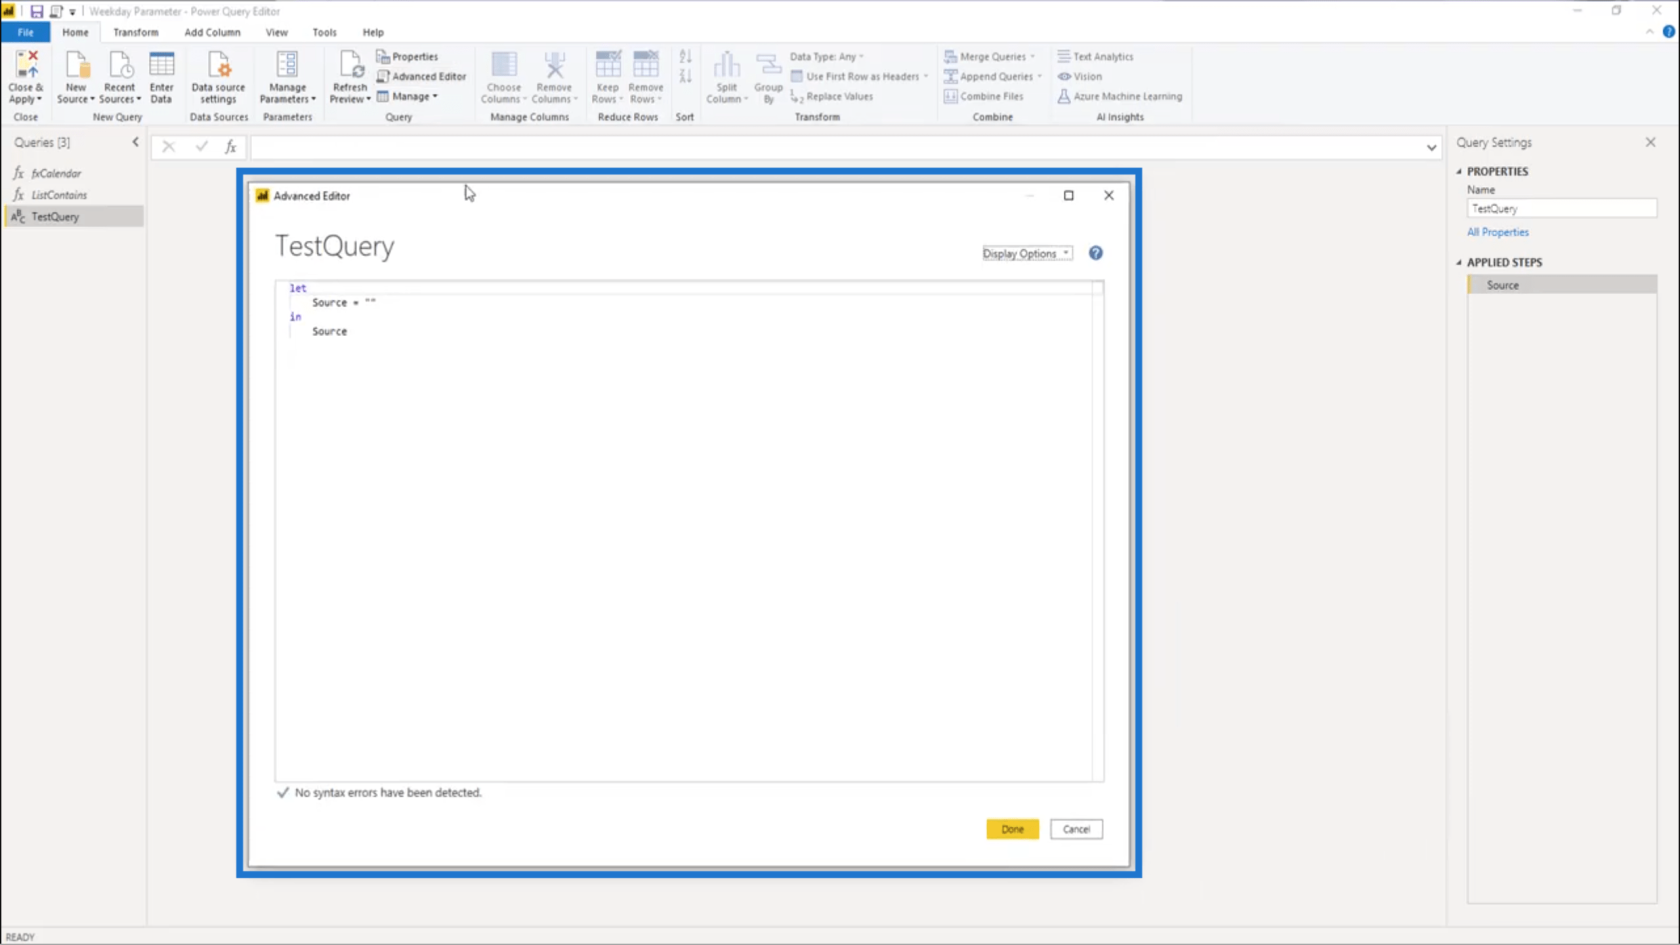Switch to the Add Column tab
The height and width of the screenshot is (945, 1680).
(212, 32)
